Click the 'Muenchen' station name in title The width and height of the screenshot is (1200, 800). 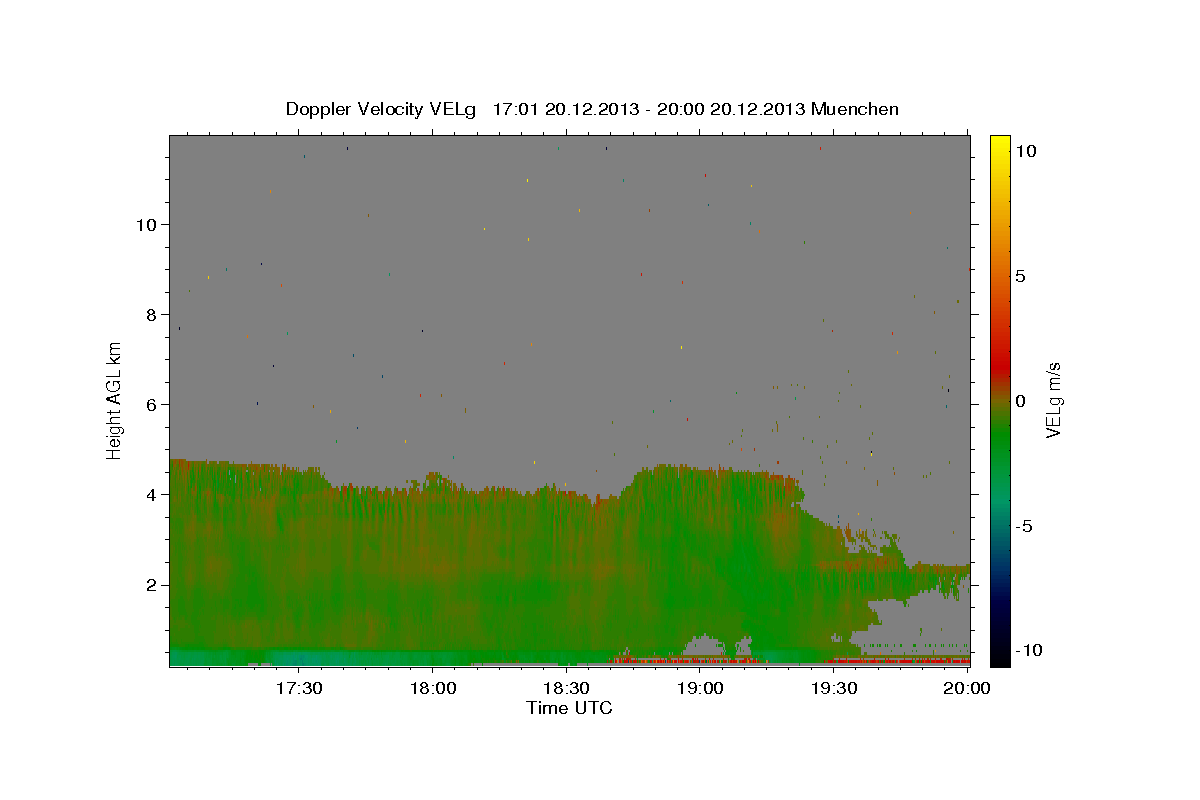coord(855,109)
